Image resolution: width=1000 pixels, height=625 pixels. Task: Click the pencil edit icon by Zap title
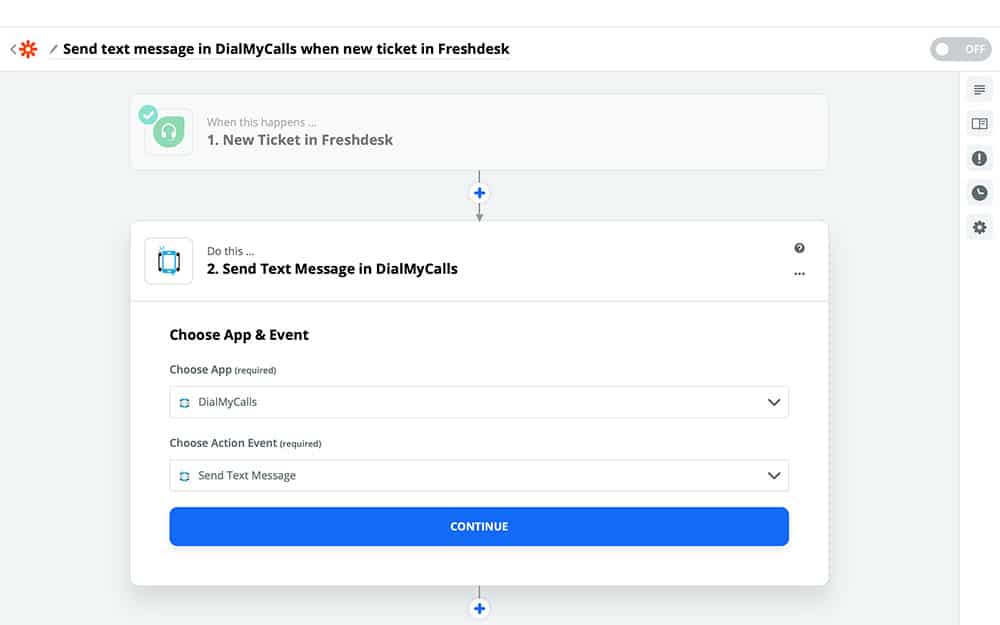click(x=54, y=49)
